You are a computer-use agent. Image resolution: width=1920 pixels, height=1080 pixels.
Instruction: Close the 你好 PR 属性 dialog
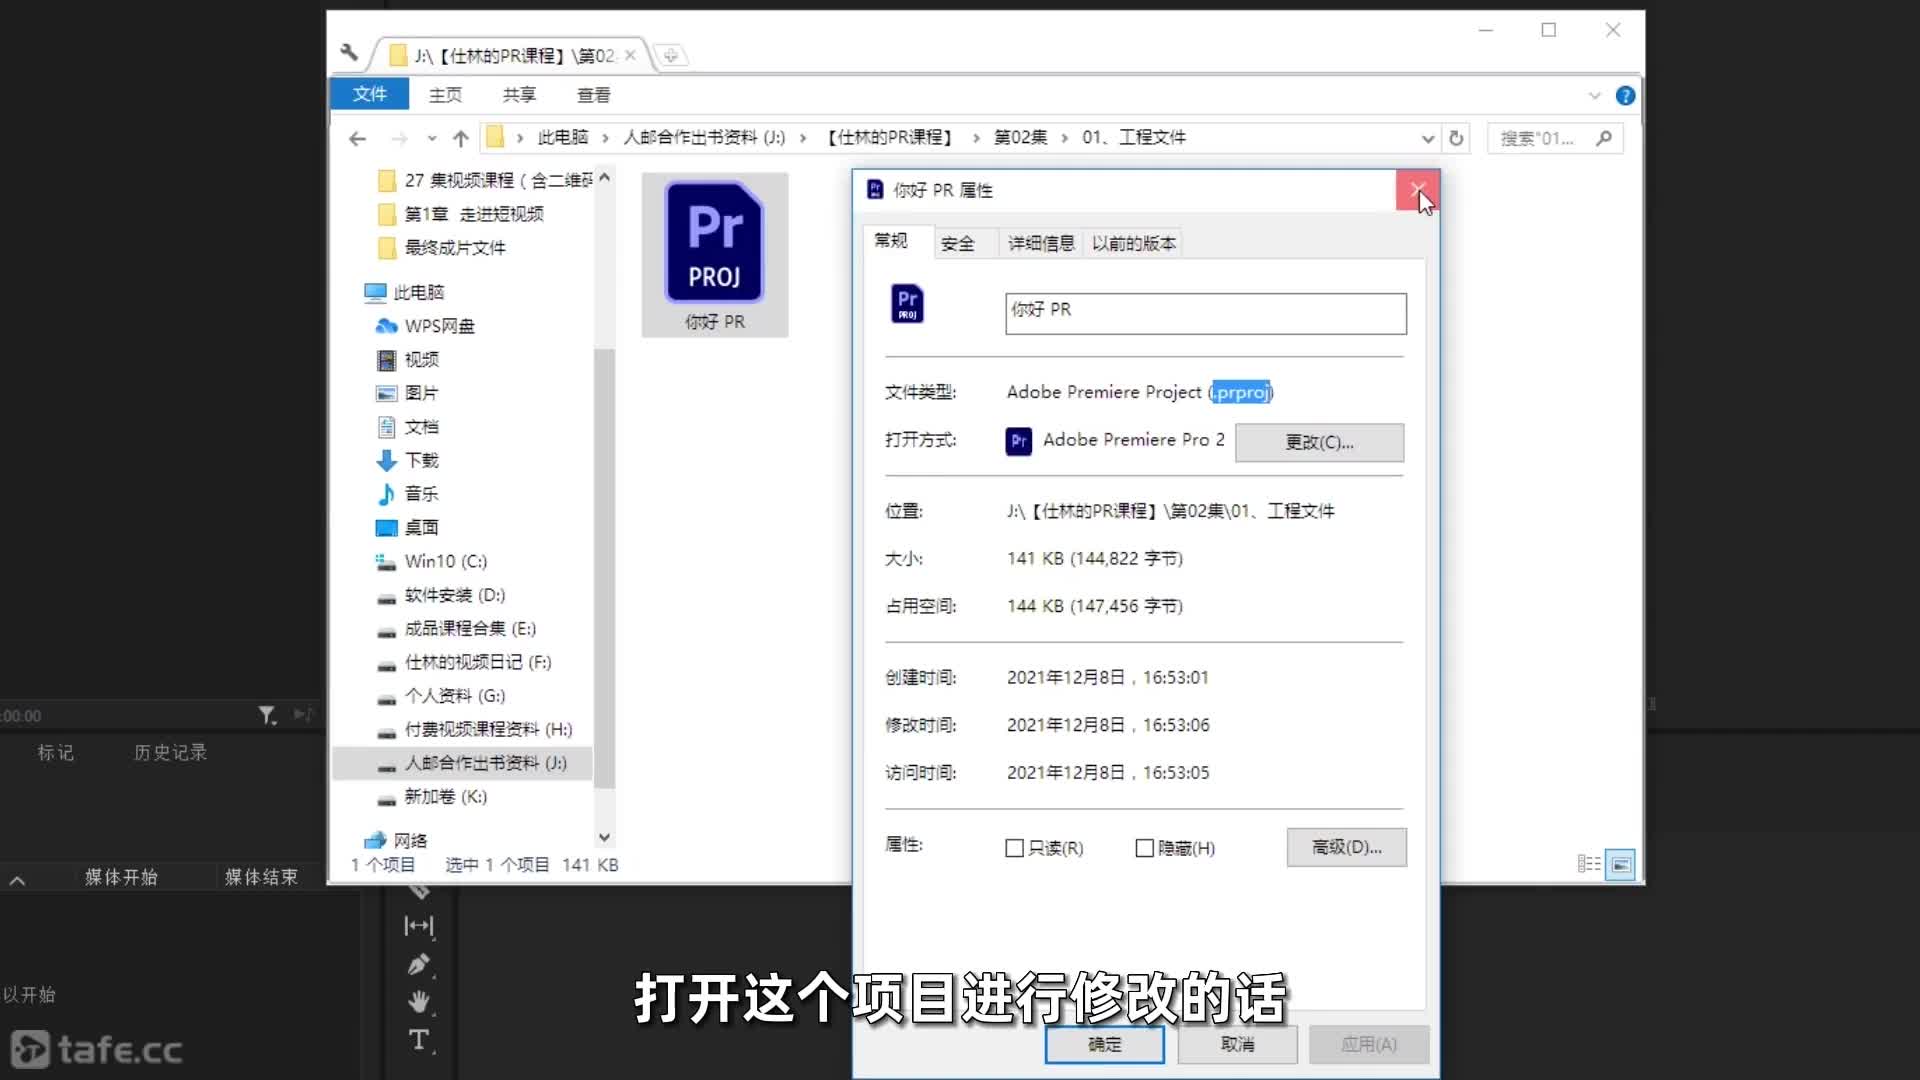[x=1417, y=190]
